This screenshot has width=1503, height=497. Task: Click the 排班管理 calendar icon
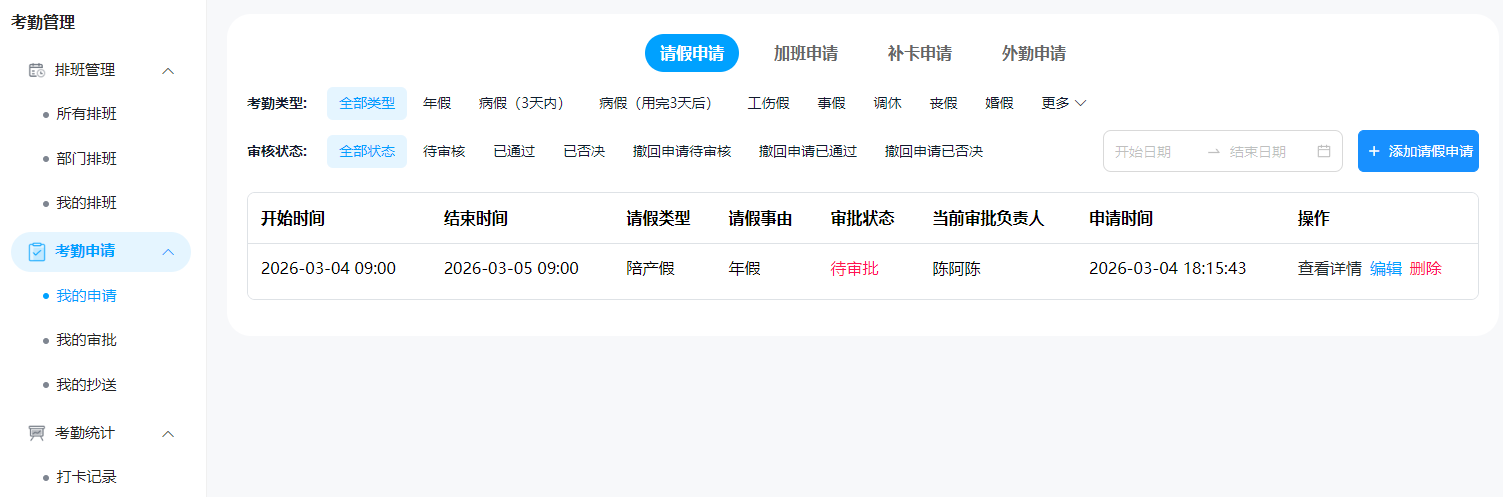pos(37,70)
